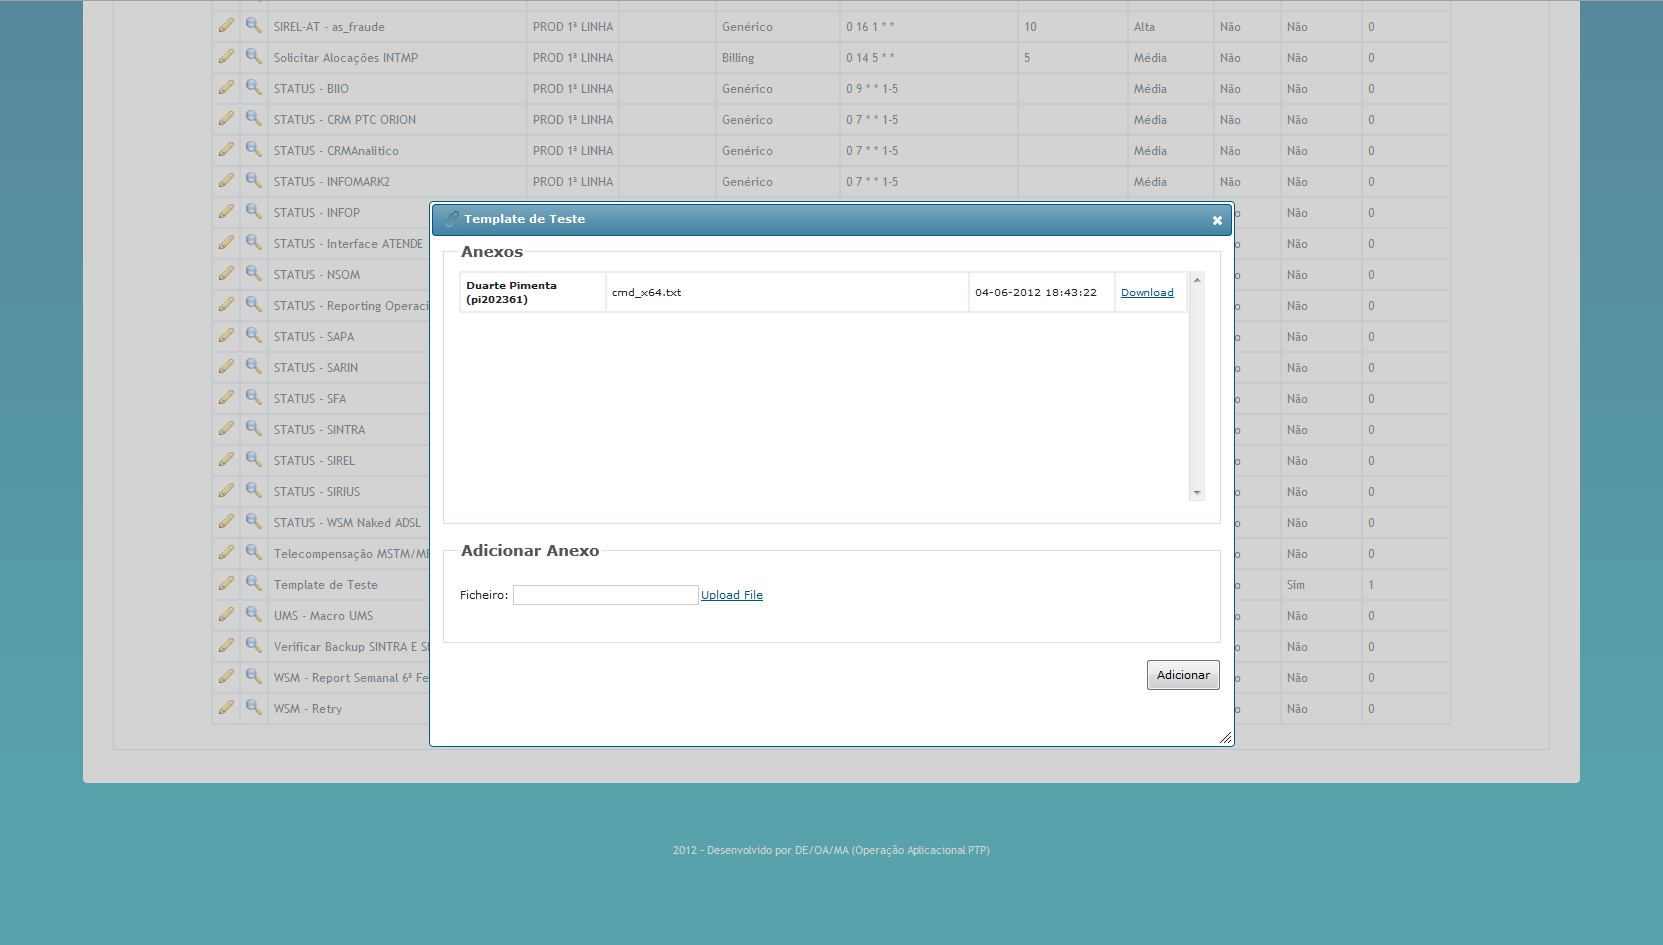Viewport: 1663px width, 945px height.
Task: Edit WSM - Retry with pencil icon
Action: coord(226,708)
